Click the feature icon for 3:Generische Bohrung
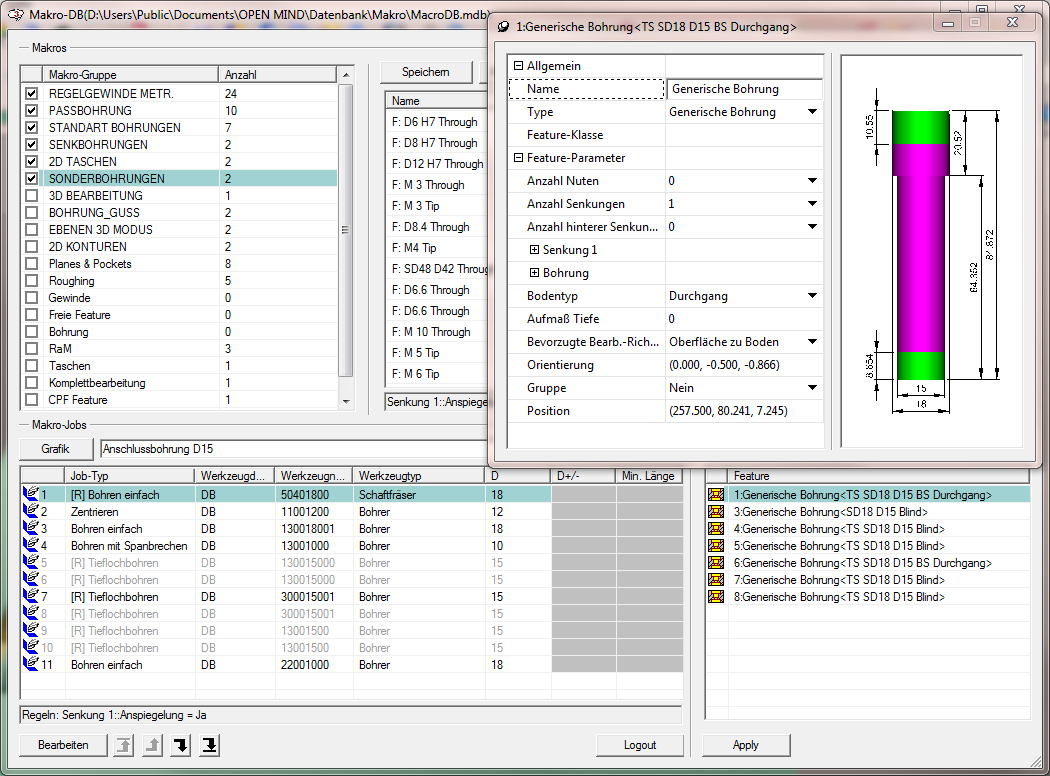The height and width of the screenshot is (776, 1050). pyautogui.click(x=716, y=512)
